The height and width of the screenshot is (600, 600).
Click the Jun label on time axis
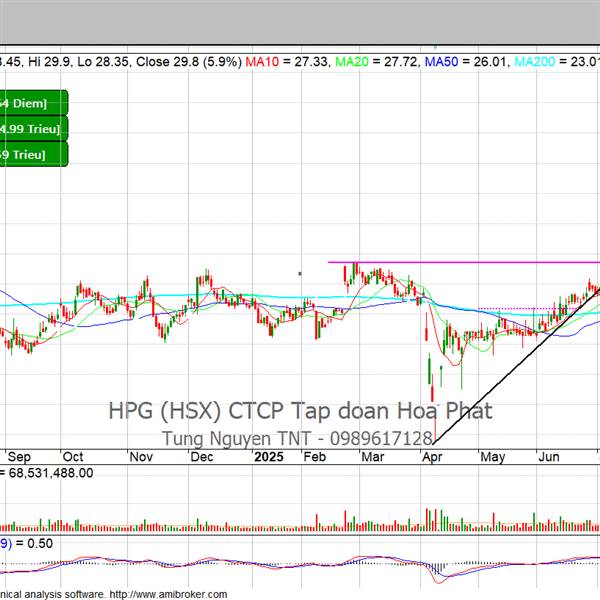tap(549, 456)
